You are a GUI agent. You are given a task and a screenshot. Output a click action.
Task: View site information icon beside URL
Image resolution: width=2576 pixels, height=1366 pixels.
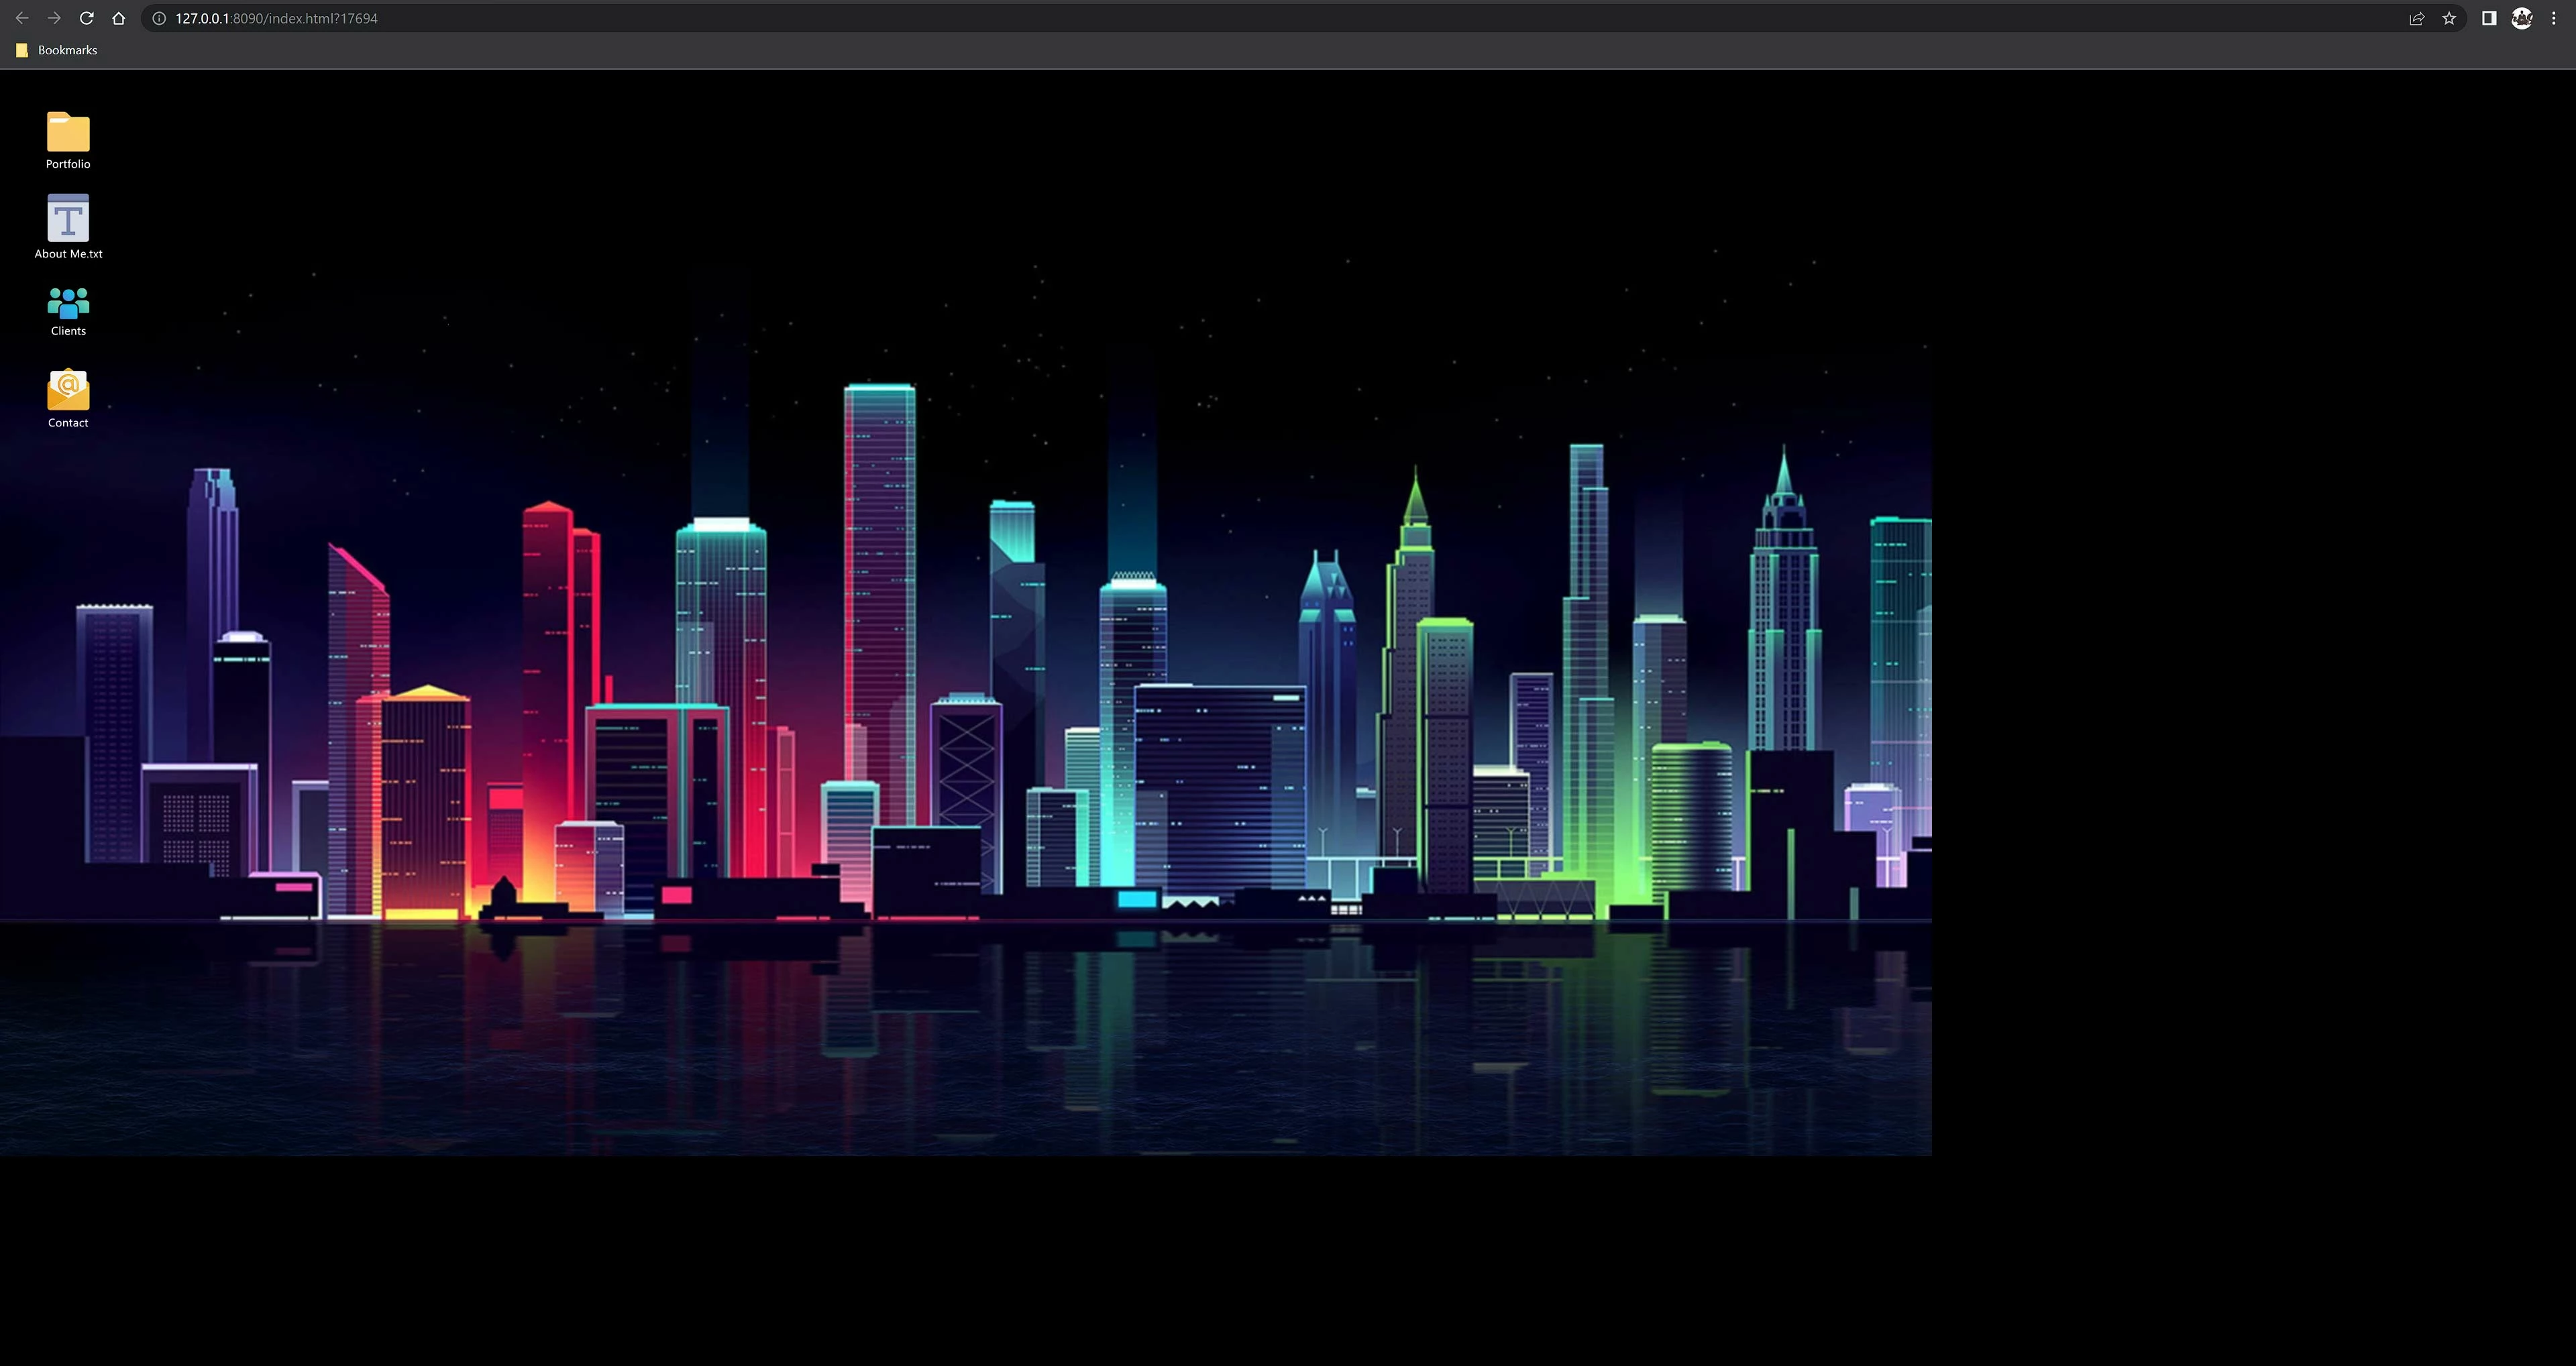pyautogui.click(x=159, y=18)
